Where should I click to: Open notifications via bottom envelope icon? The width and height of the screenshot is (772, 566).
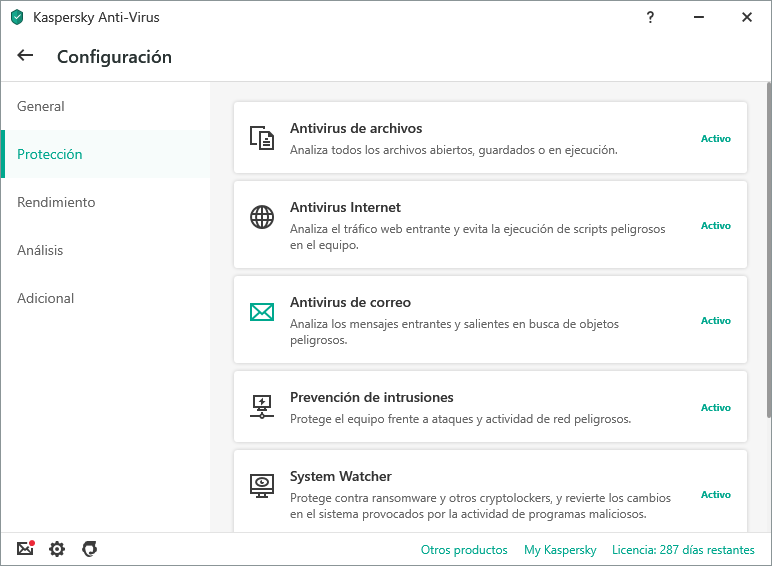coord(25,549)
